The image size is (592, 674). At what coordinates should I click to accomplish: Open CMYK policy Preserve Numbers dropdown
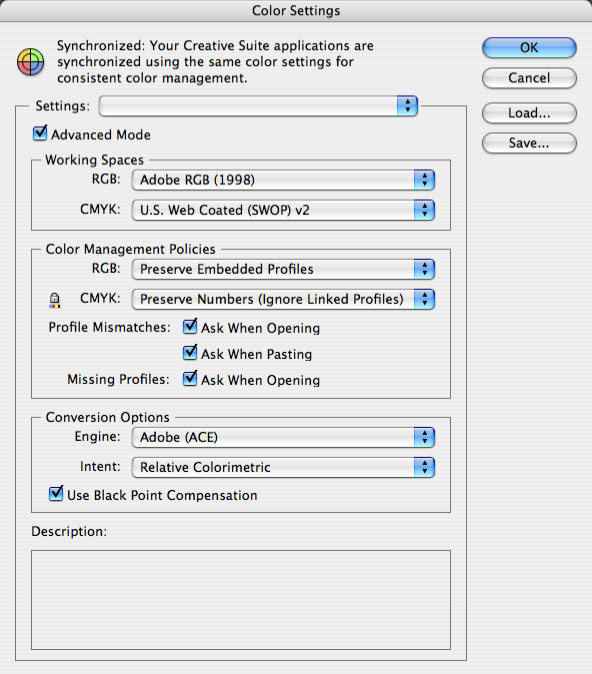pyautogui.click(x=283, y=299)
